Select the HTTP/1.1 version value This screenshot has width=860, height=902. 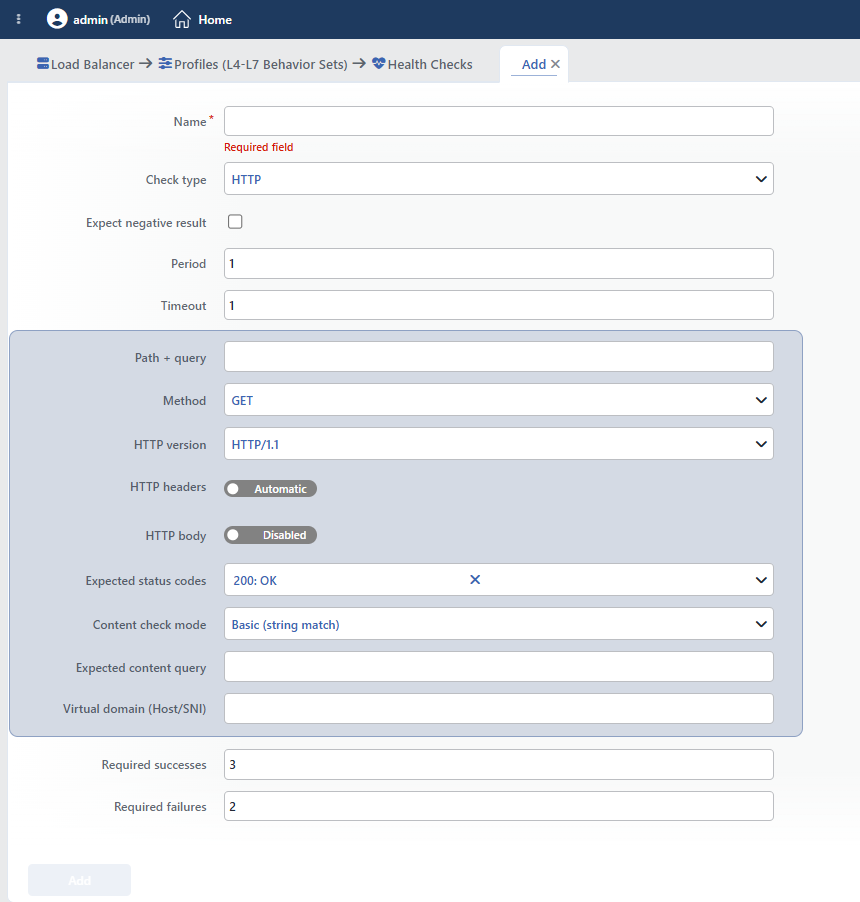tap(255, 444)
